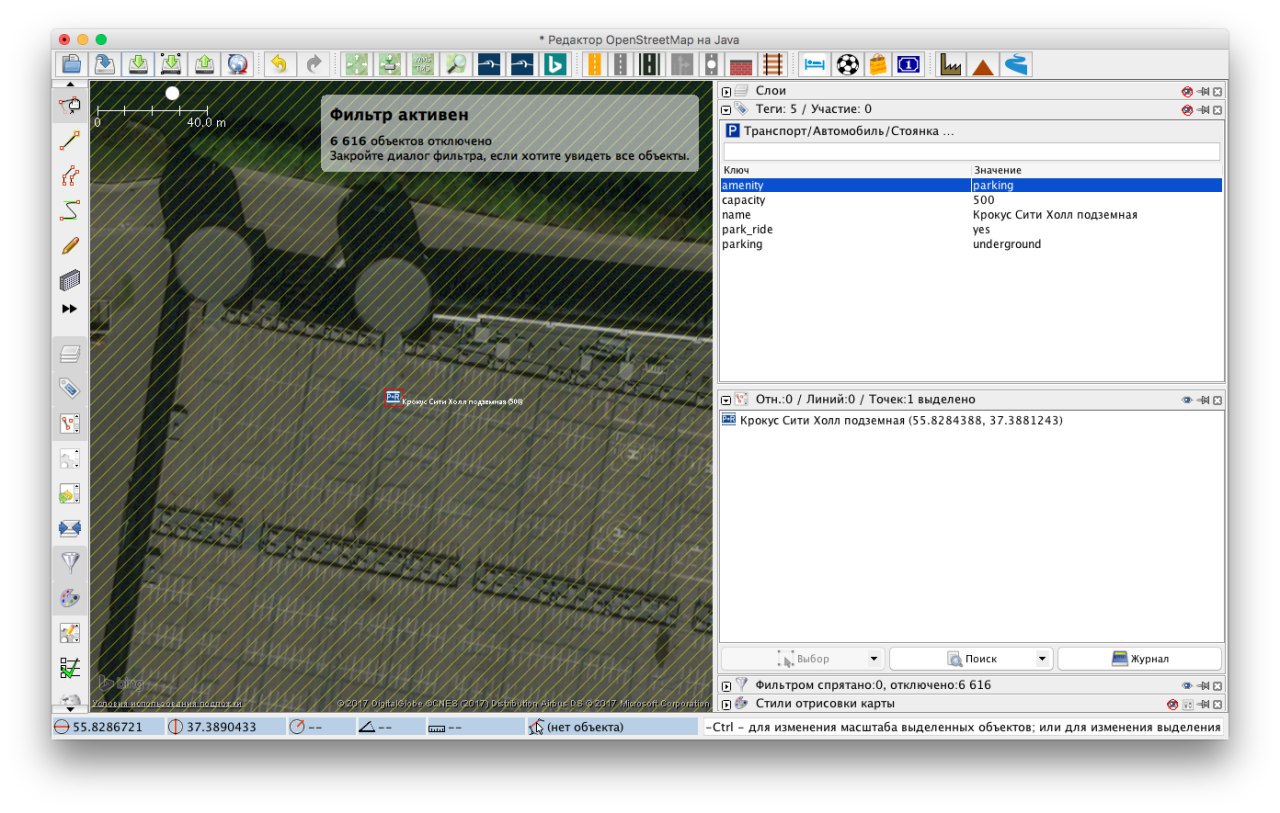This screenshot has width=1280, height=813.
Task: Toggle eye visibility icon on Selection panel
Action: pos(1187,399)
